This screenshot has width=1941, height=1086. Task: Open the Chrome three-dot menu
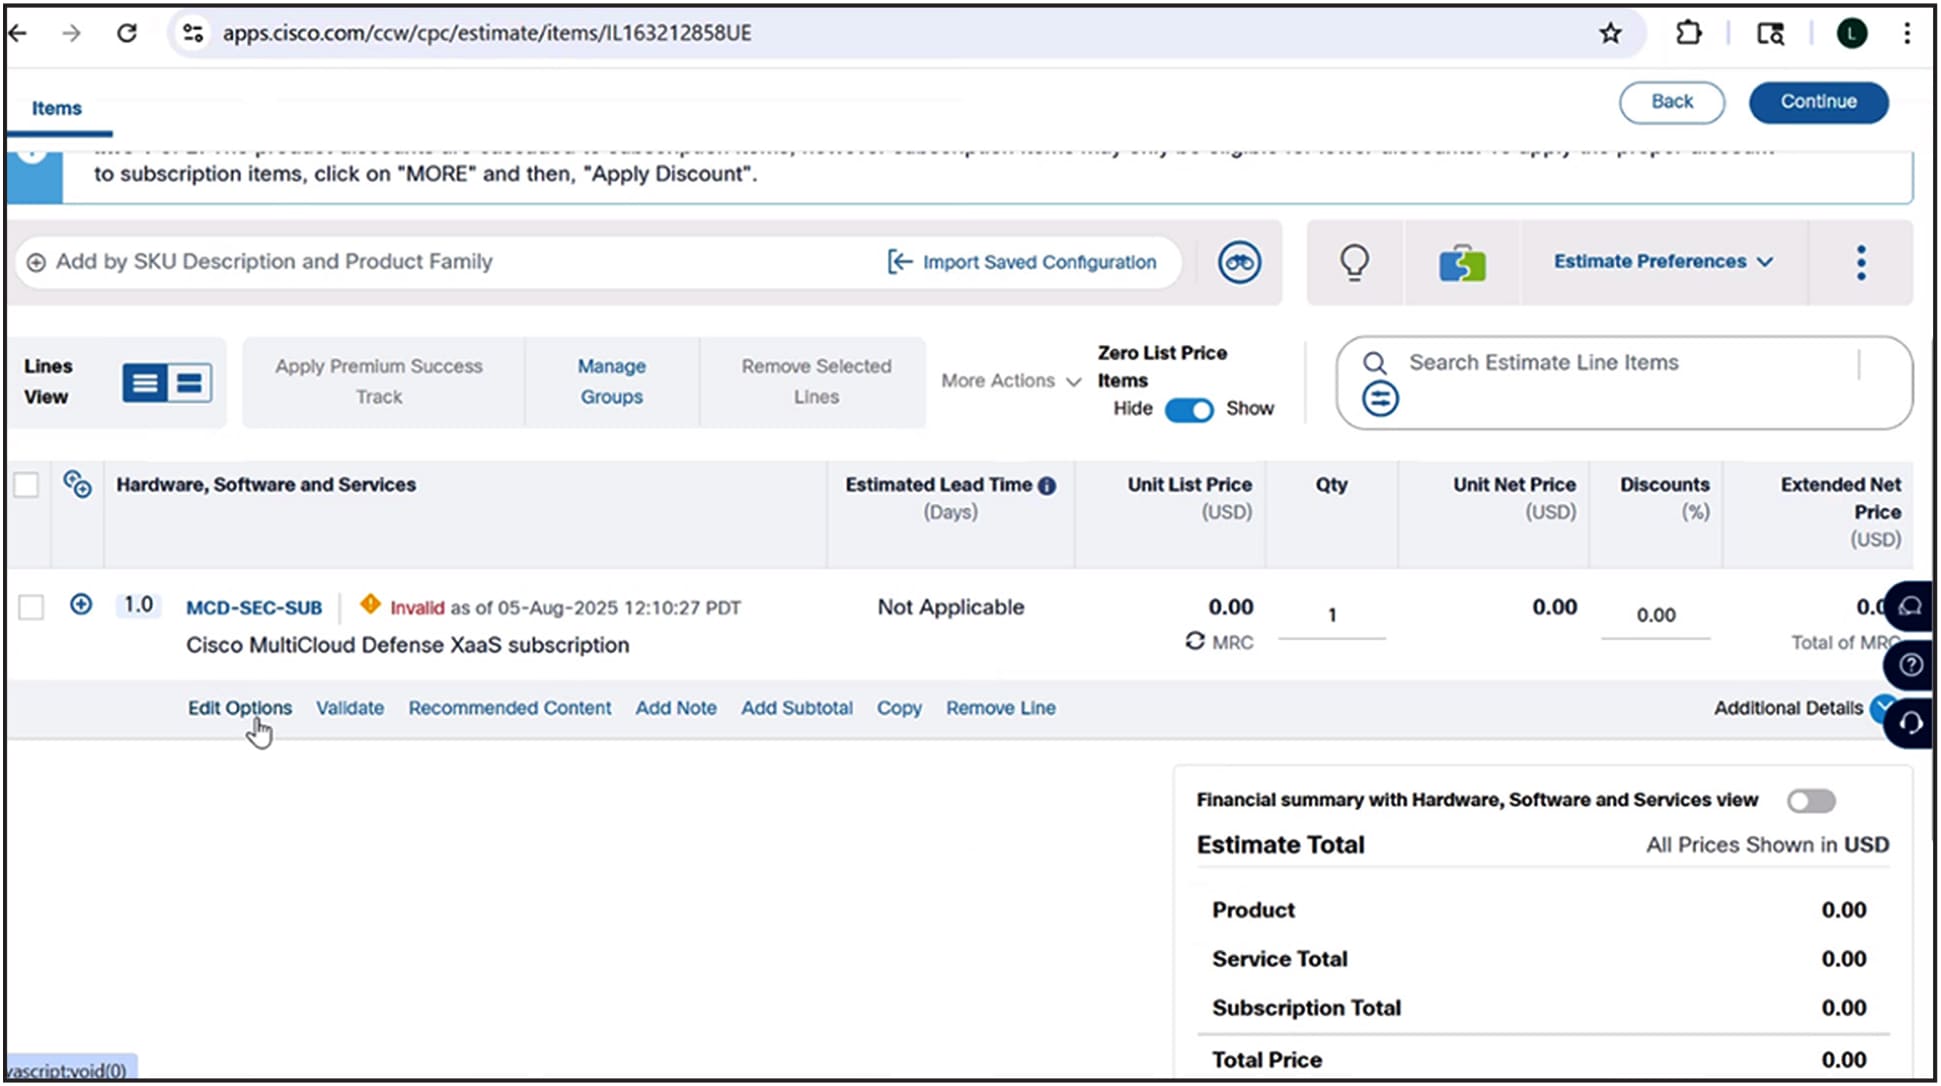pos(1907,33)
